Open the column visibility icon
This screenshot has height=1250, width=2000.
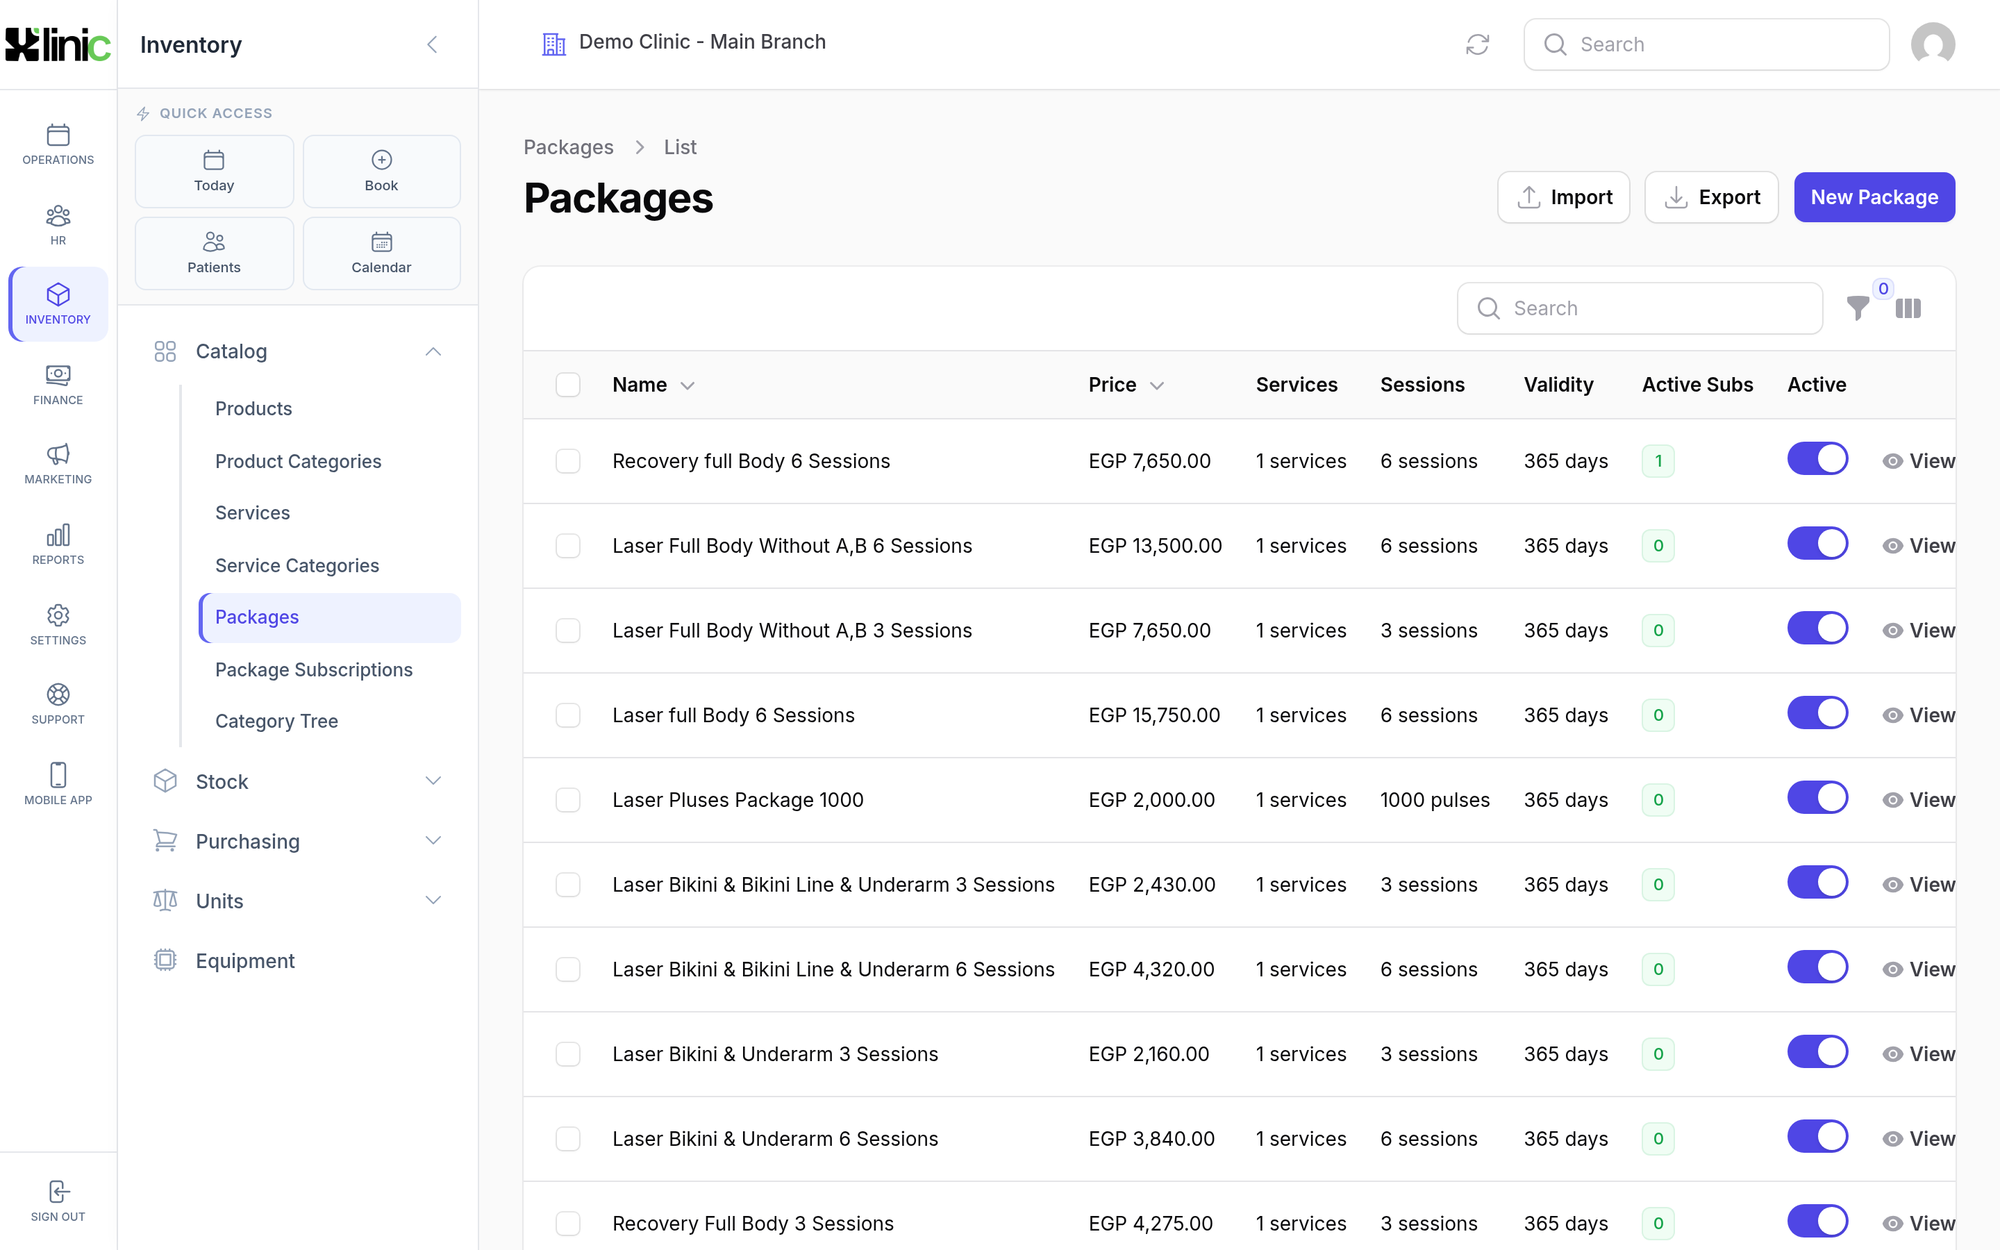click(x=1908, y=309)
